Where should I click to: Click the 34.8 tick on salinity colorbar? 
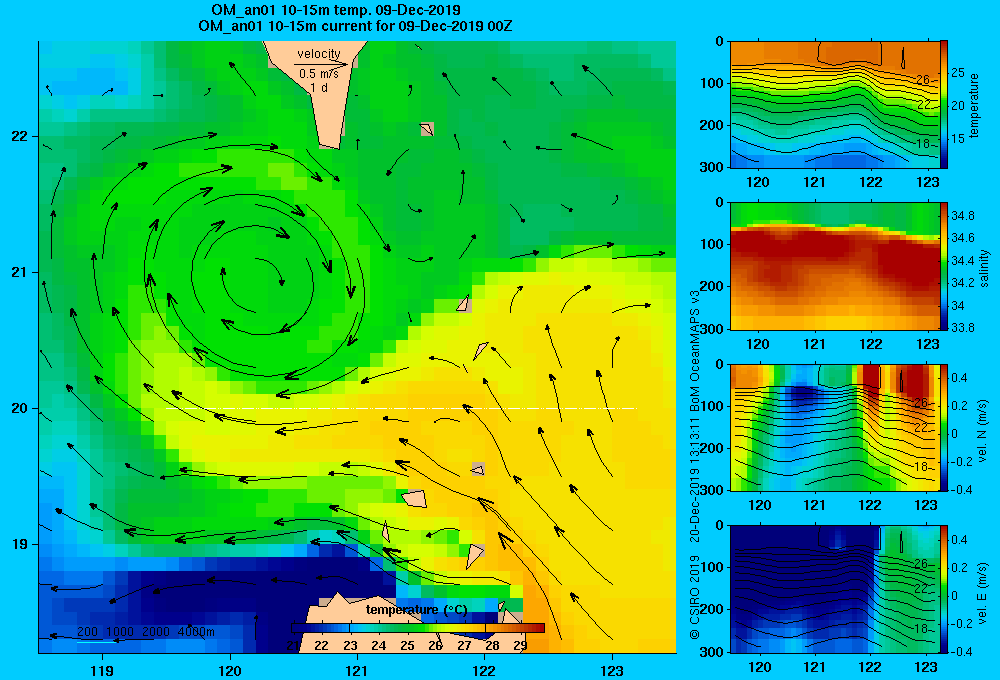[962, 216]
